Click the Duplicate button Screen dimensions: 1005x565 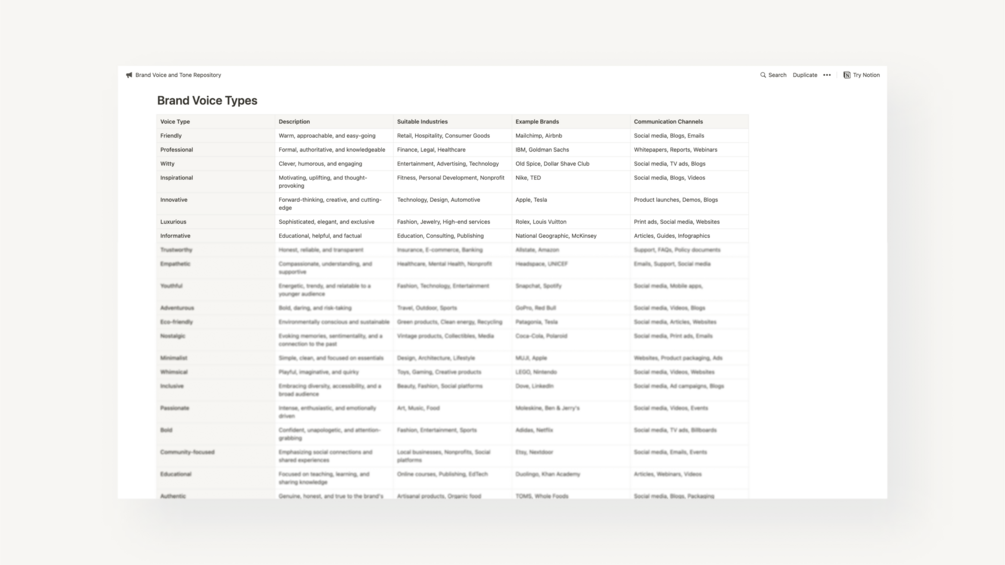tap(805, 75)
